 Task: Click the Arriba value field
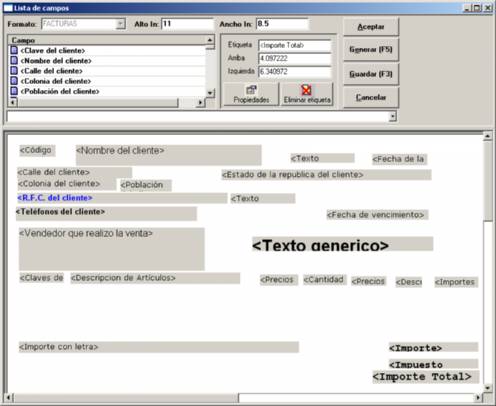click(295, 58)
